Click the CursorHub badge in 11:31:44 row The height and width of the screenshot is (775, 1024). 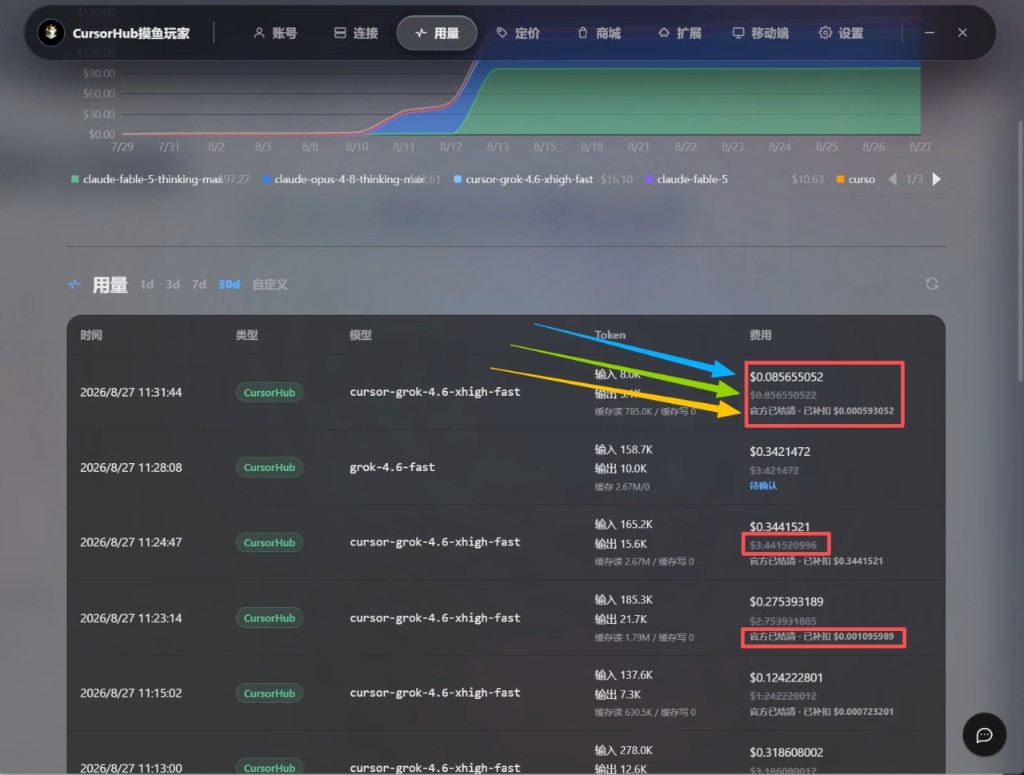pyautogui.click(x=269, y=392)
